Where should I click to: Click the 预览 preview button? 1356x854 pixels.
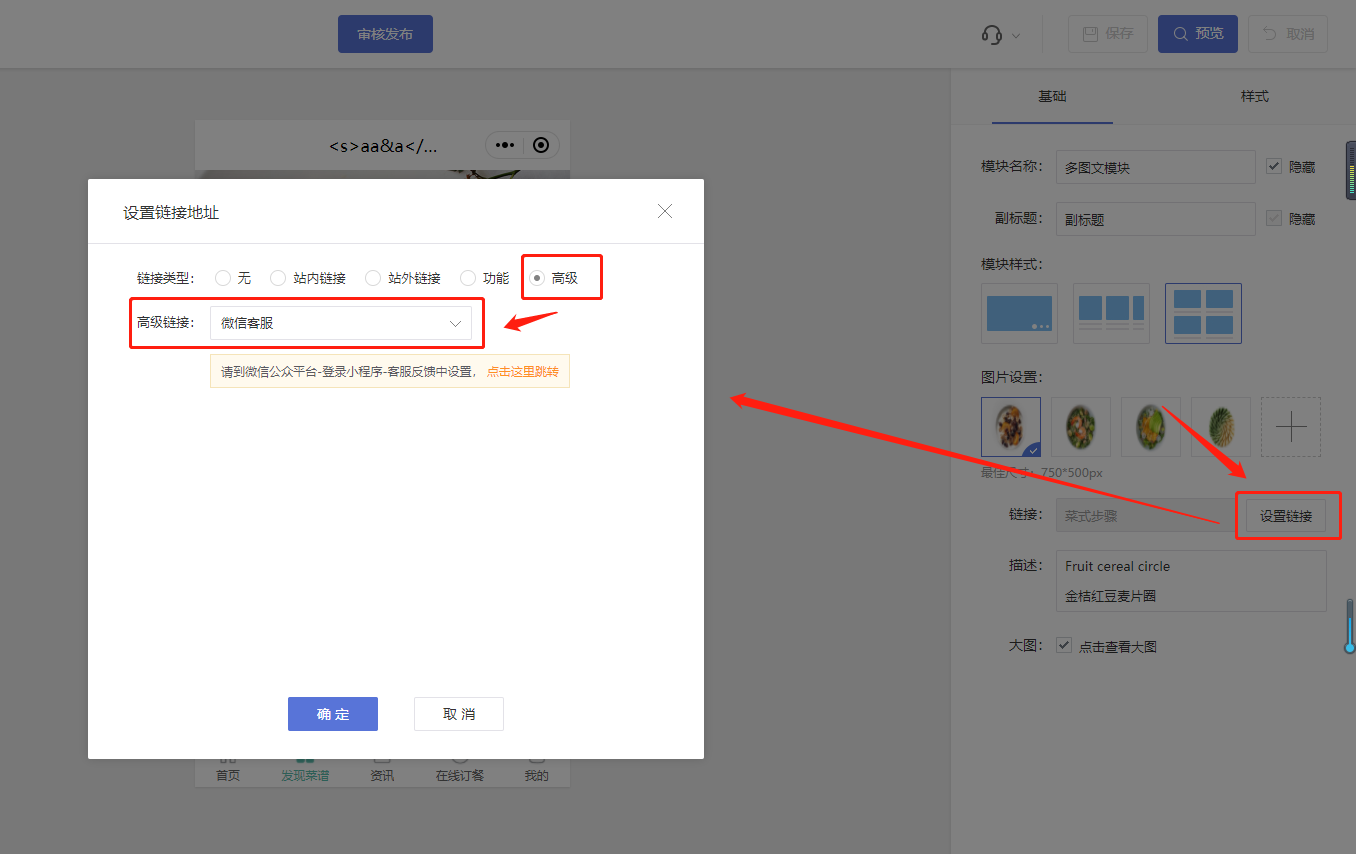[x=1198, y=34]
